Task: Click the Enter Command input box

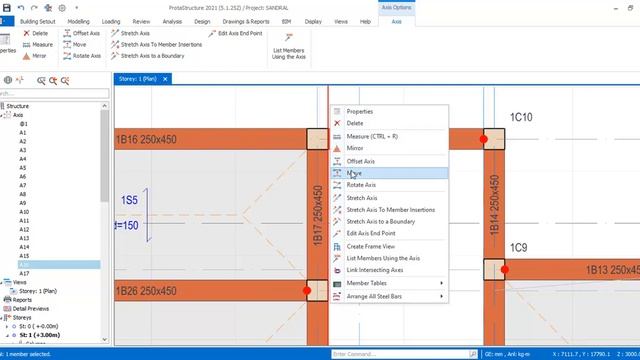Action: (400, 354)
